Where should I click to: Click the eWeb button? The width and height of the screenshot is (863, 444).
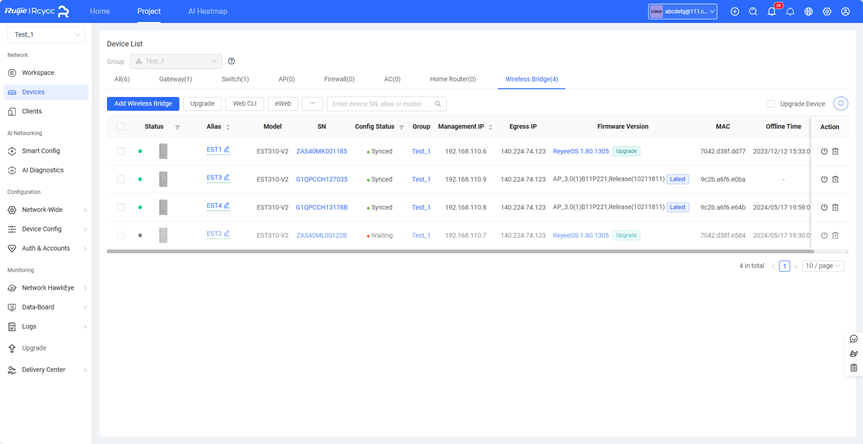283,103
